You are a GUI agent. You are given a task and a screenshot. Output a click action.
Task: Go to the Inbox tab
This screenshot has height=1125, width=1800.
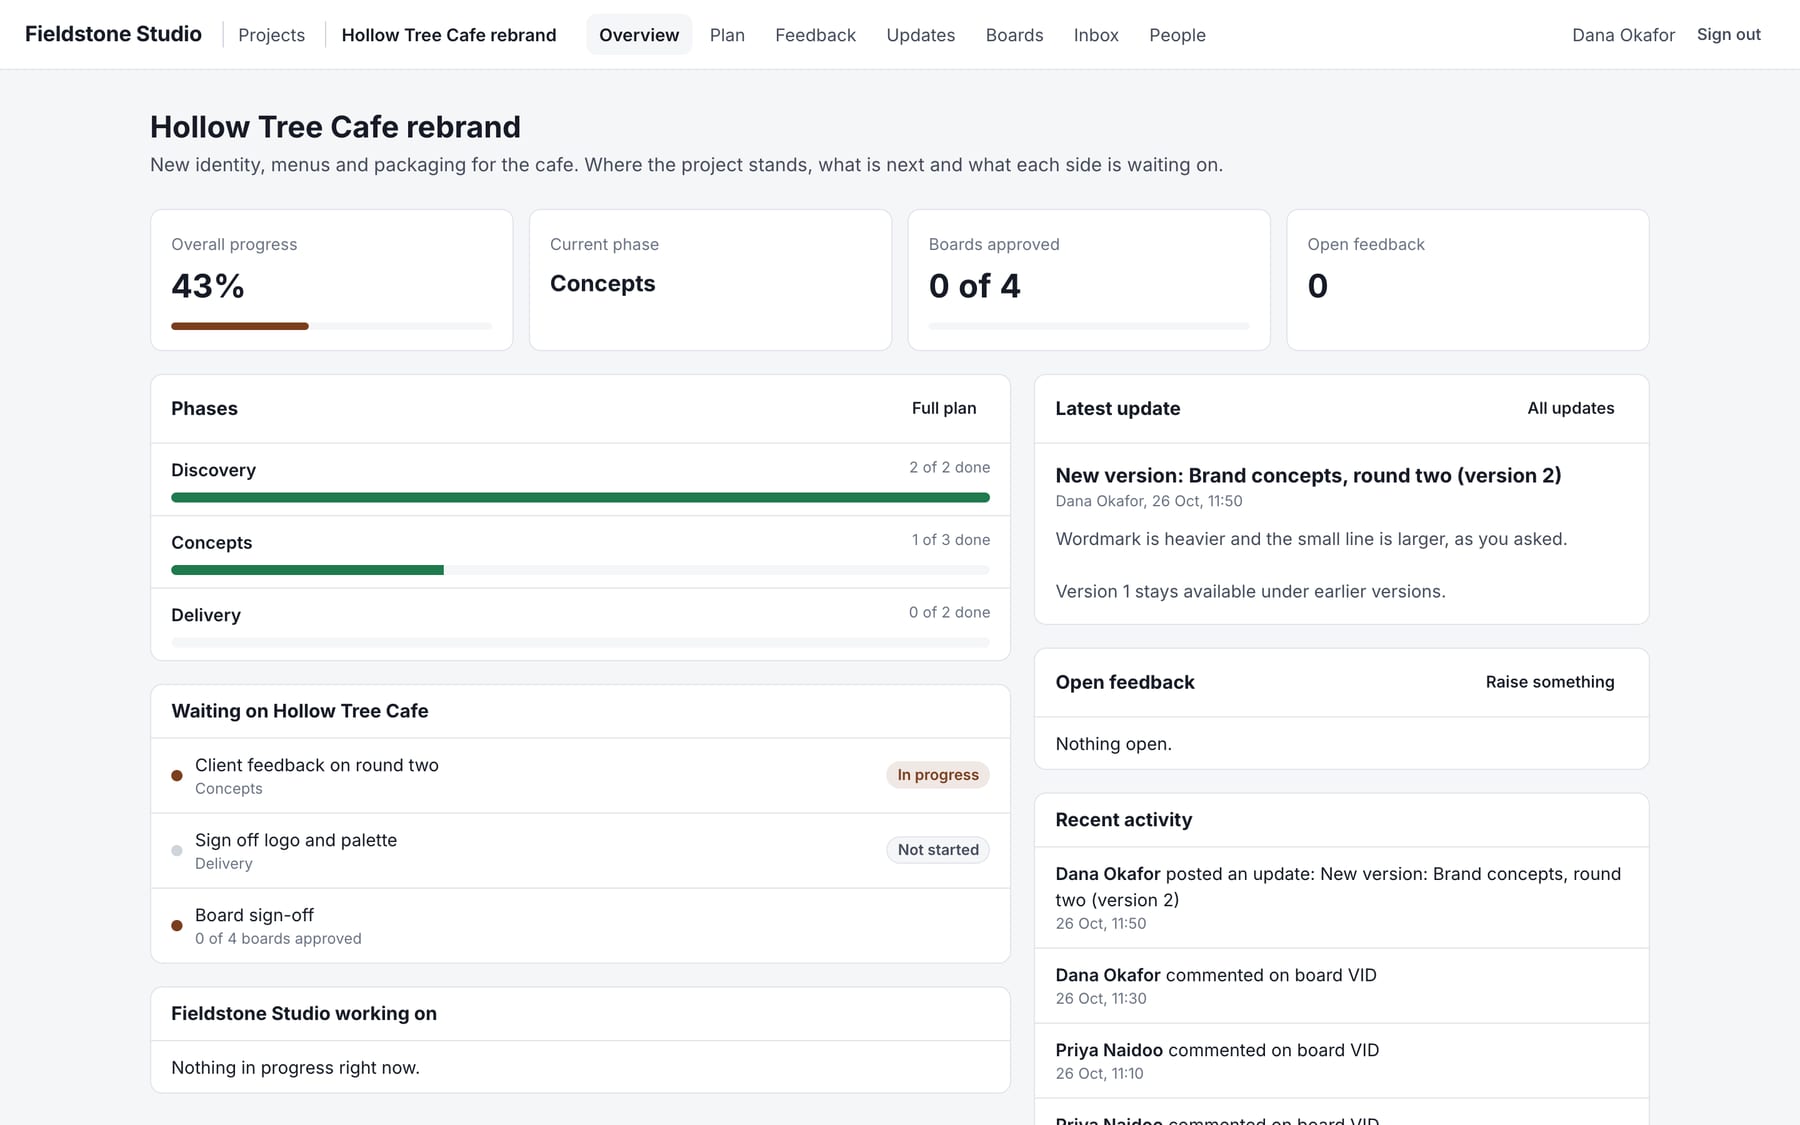pyautogui.click(x=1096, y=35)
